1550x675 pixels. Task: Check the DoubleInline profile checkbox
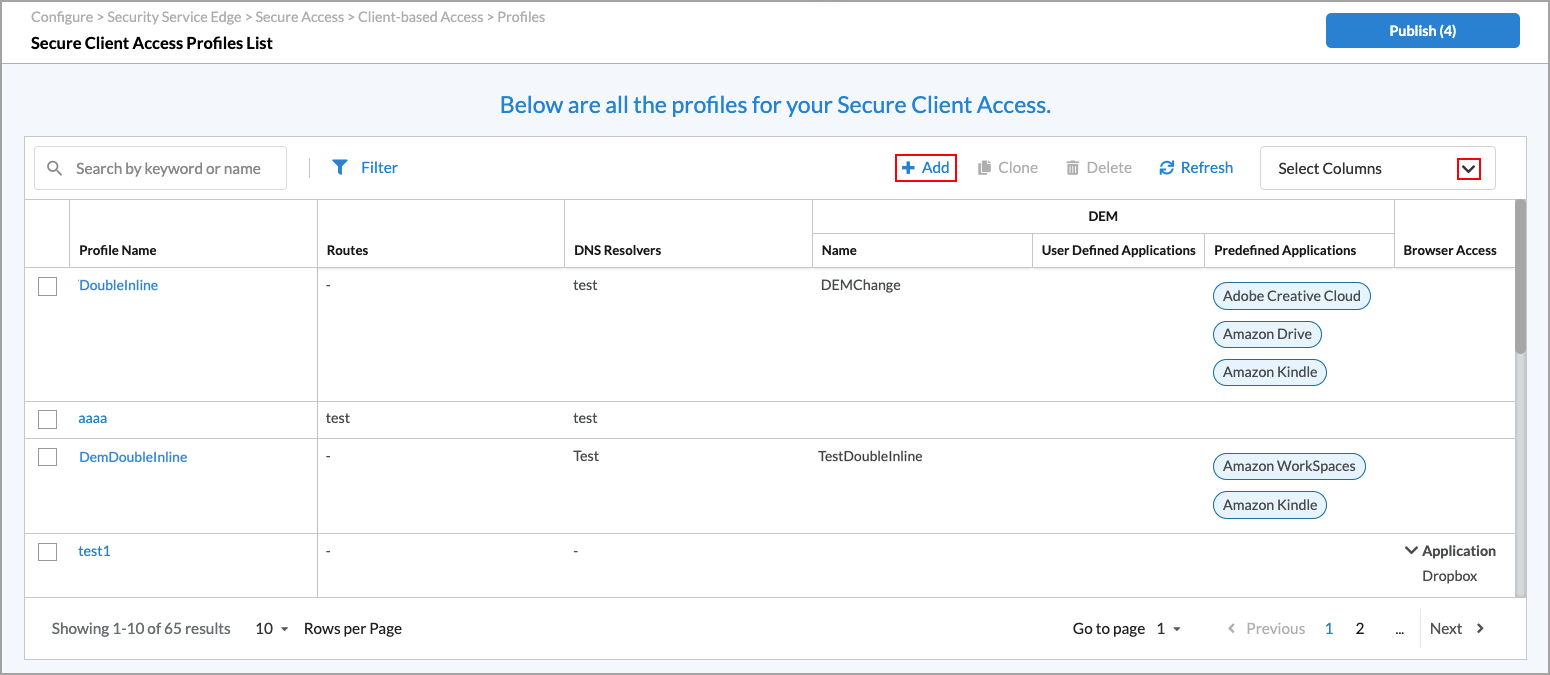[48, 287]
